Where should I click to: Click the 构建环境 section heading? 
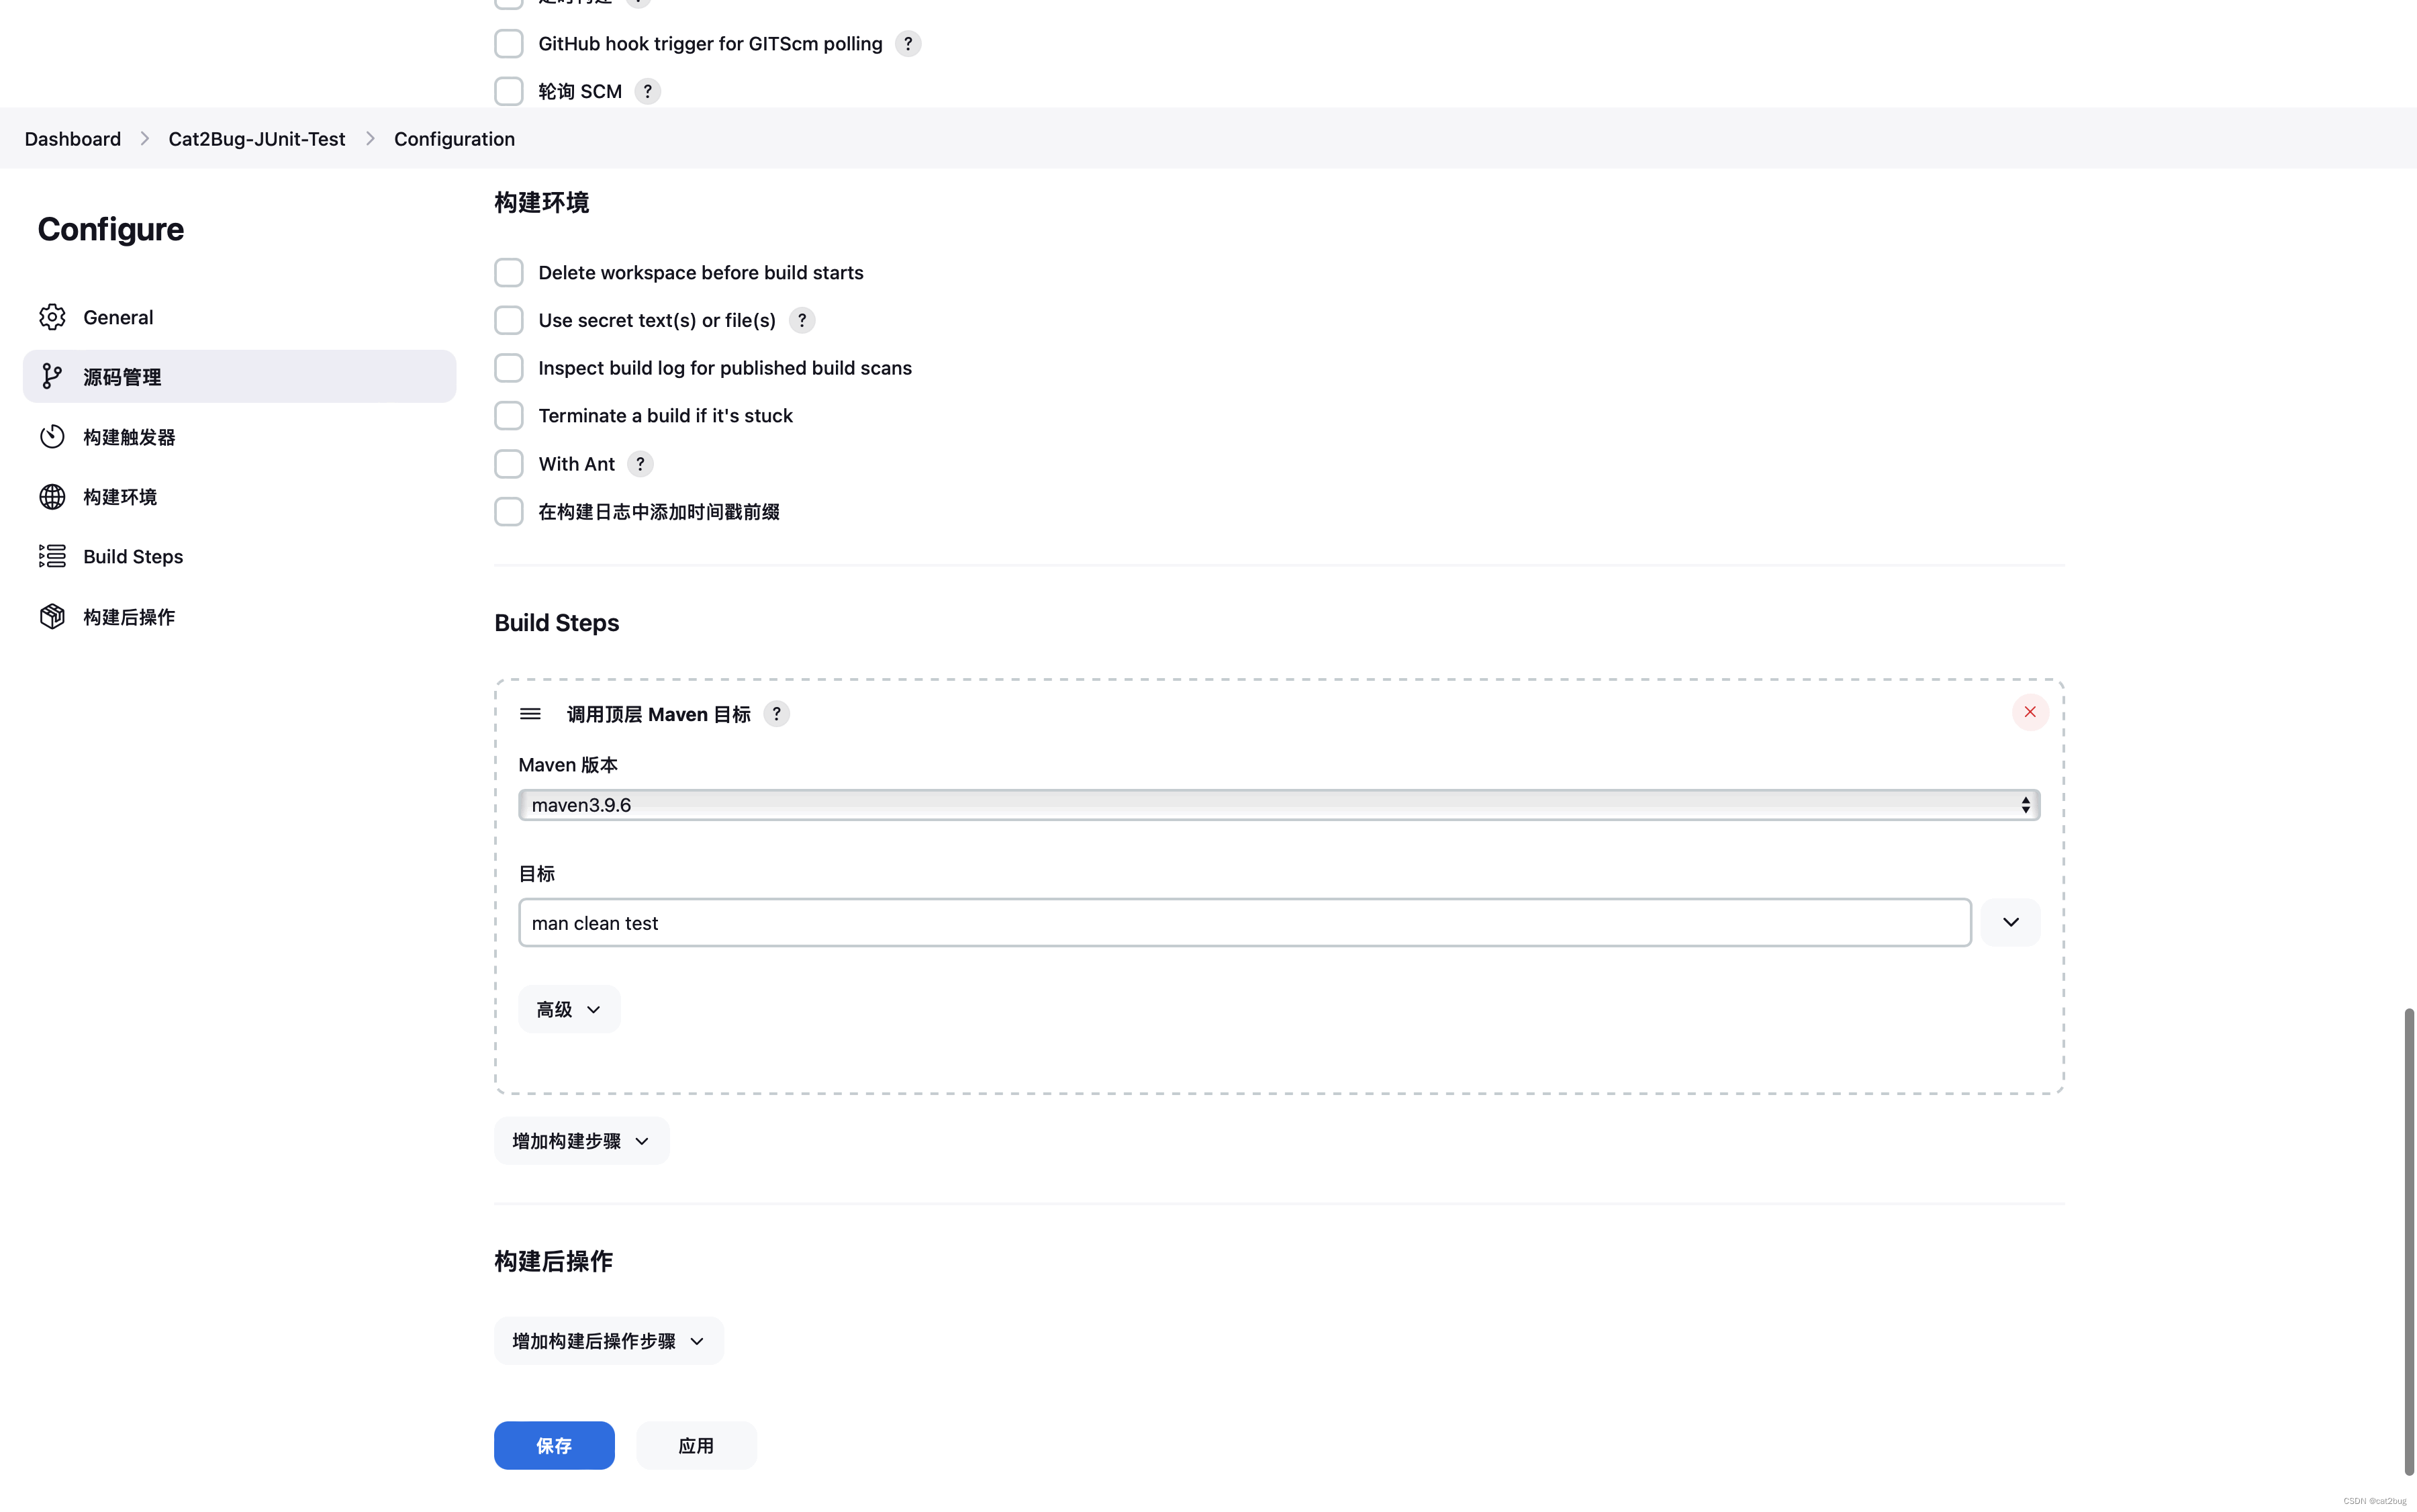pyautogui.click(x=542, y=203)
